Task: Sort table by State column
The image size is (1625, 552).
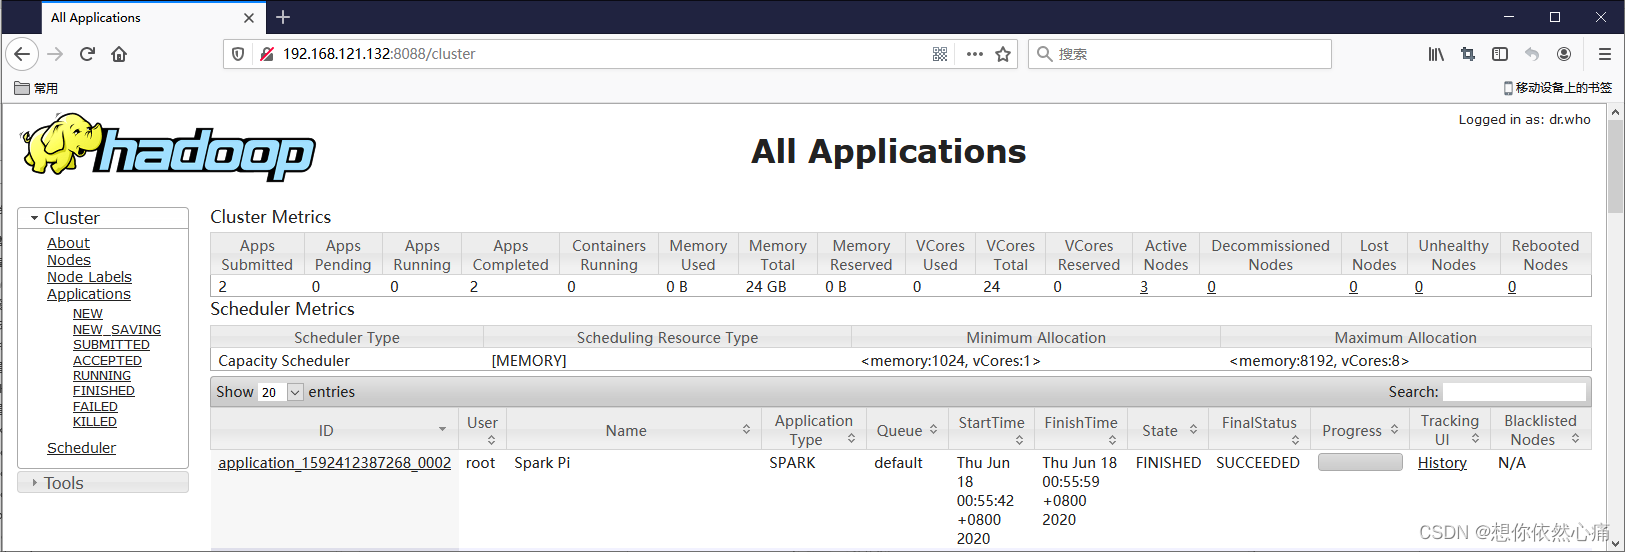Action: point(1168,430)
